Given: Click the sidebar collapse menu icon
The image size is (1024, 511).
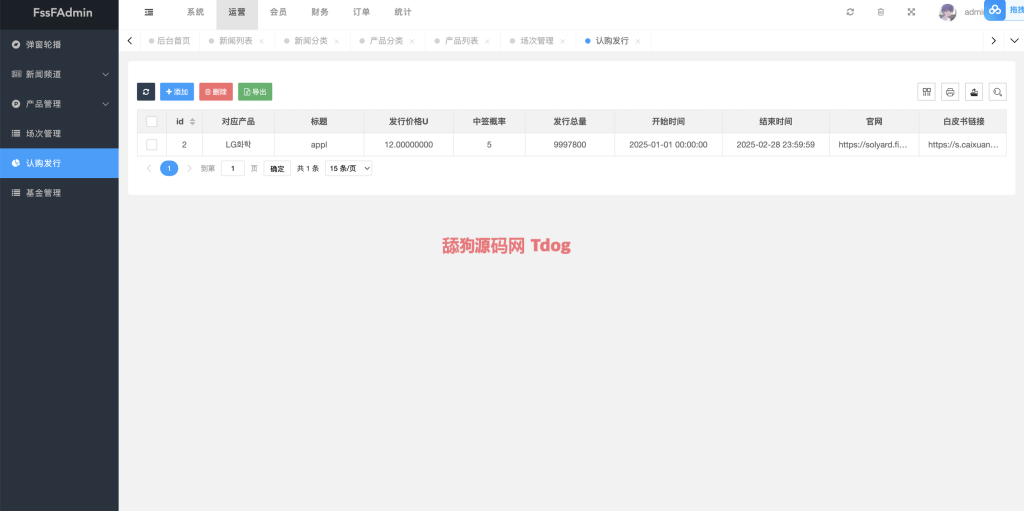Looking at the screenshot, I should click(x=149, y=12).
